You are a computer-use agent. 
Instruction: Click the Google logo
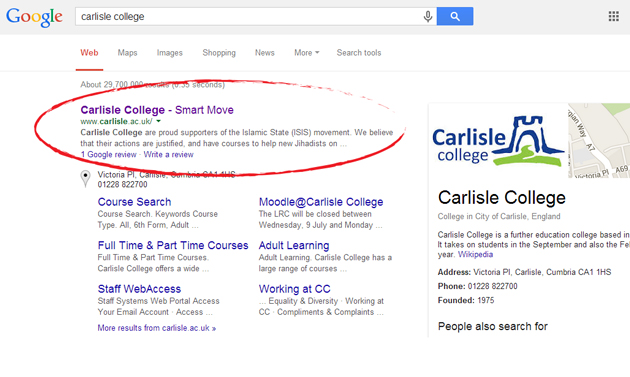click(34, 17)
